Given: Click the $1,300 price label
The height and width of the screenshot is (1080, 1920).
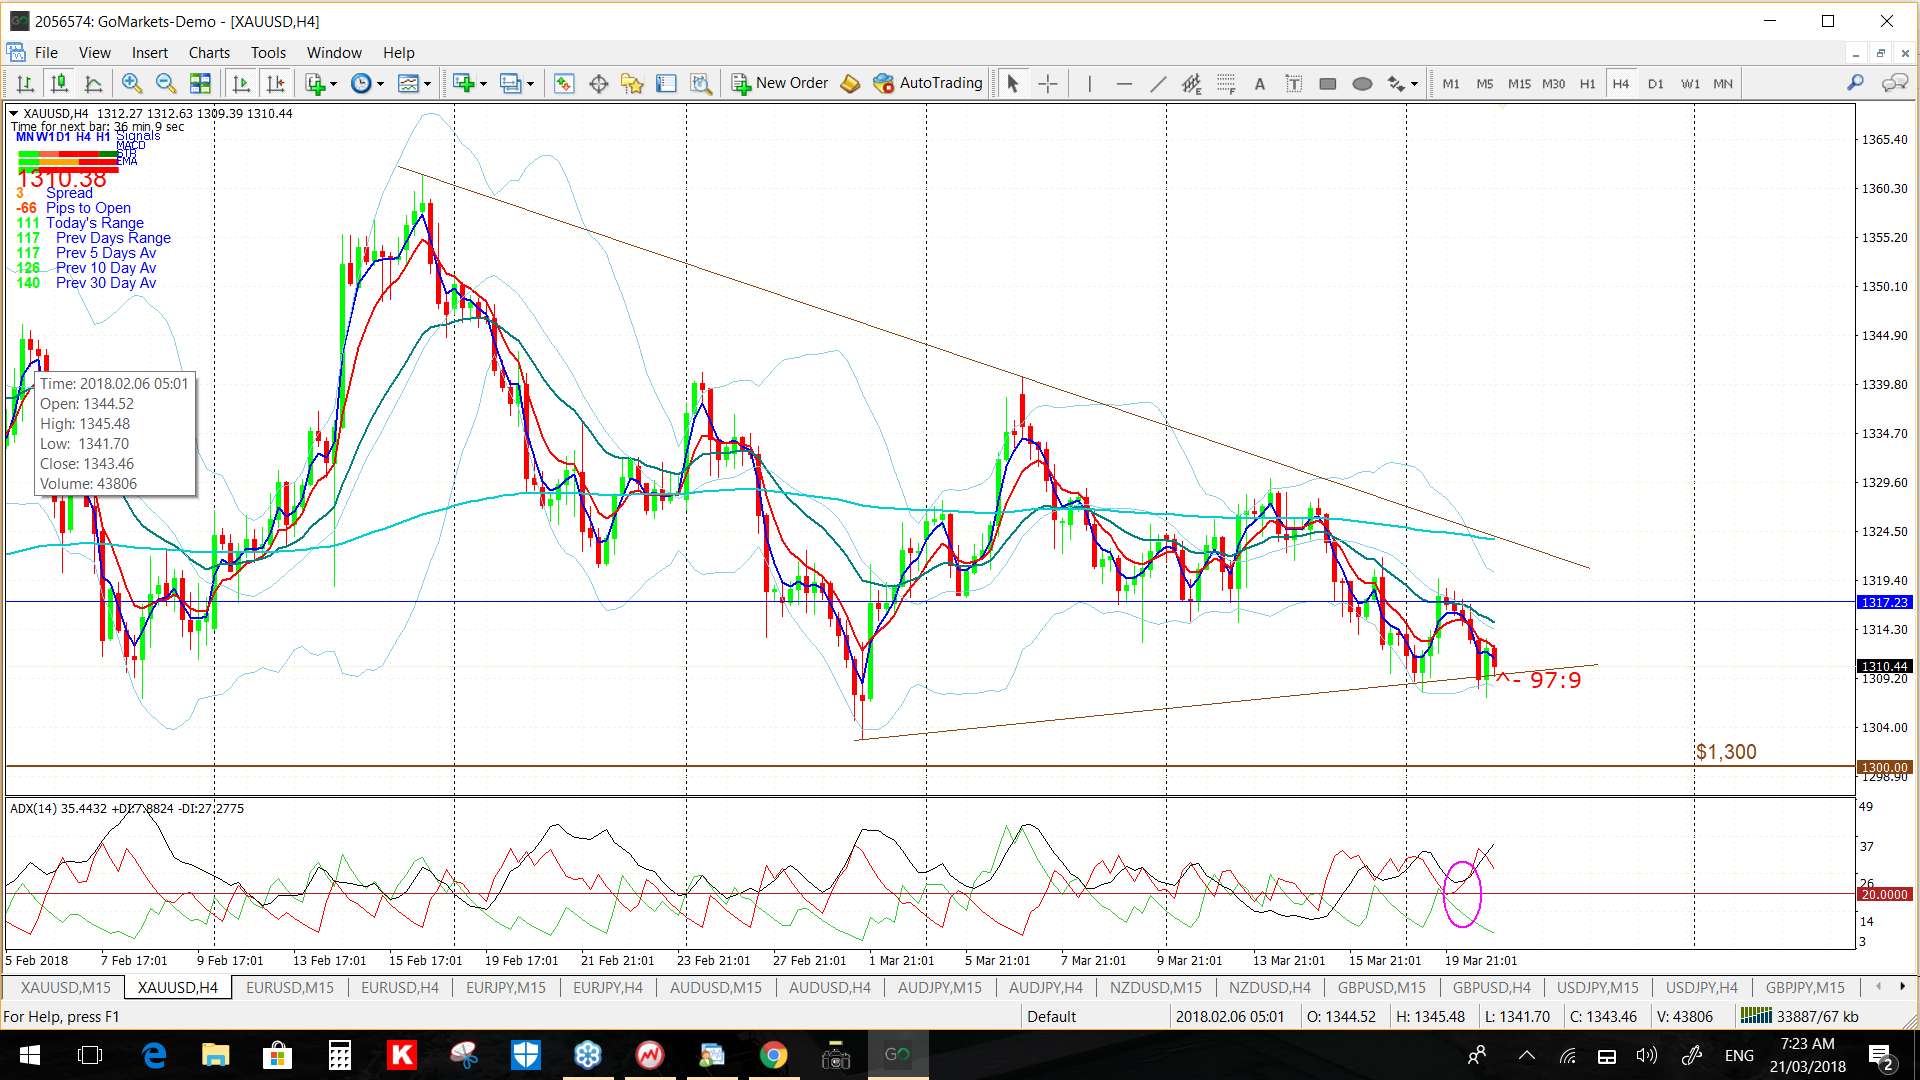Looking at the screenshot, I should (1726, 752).
